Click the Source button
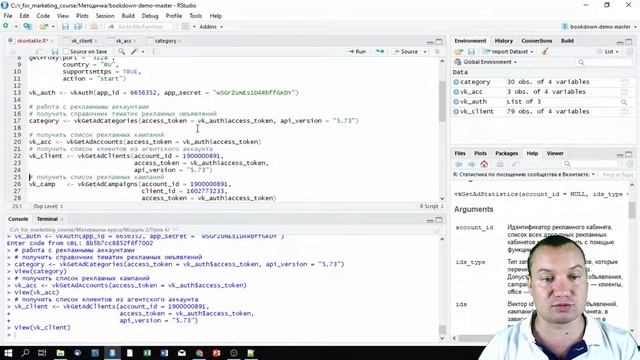Viewport: 640px width, 360px height. click(x=406, y=52)
